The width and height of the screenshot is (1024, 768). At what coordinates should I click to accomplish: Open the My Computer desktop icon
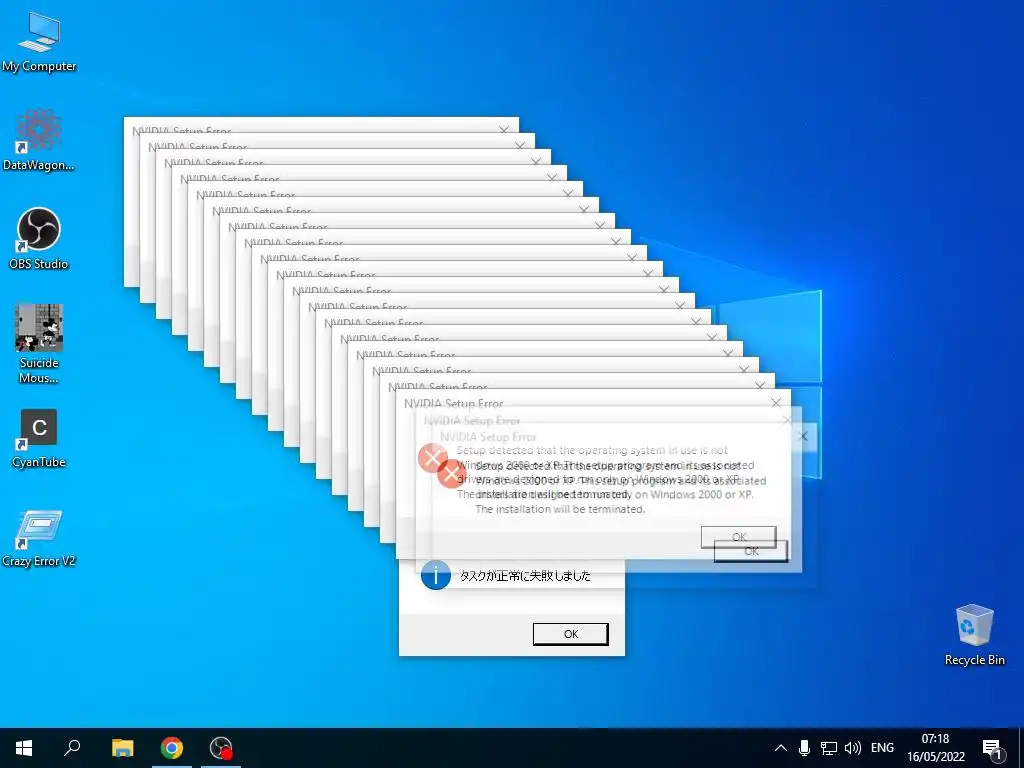(x=39, y=42)
